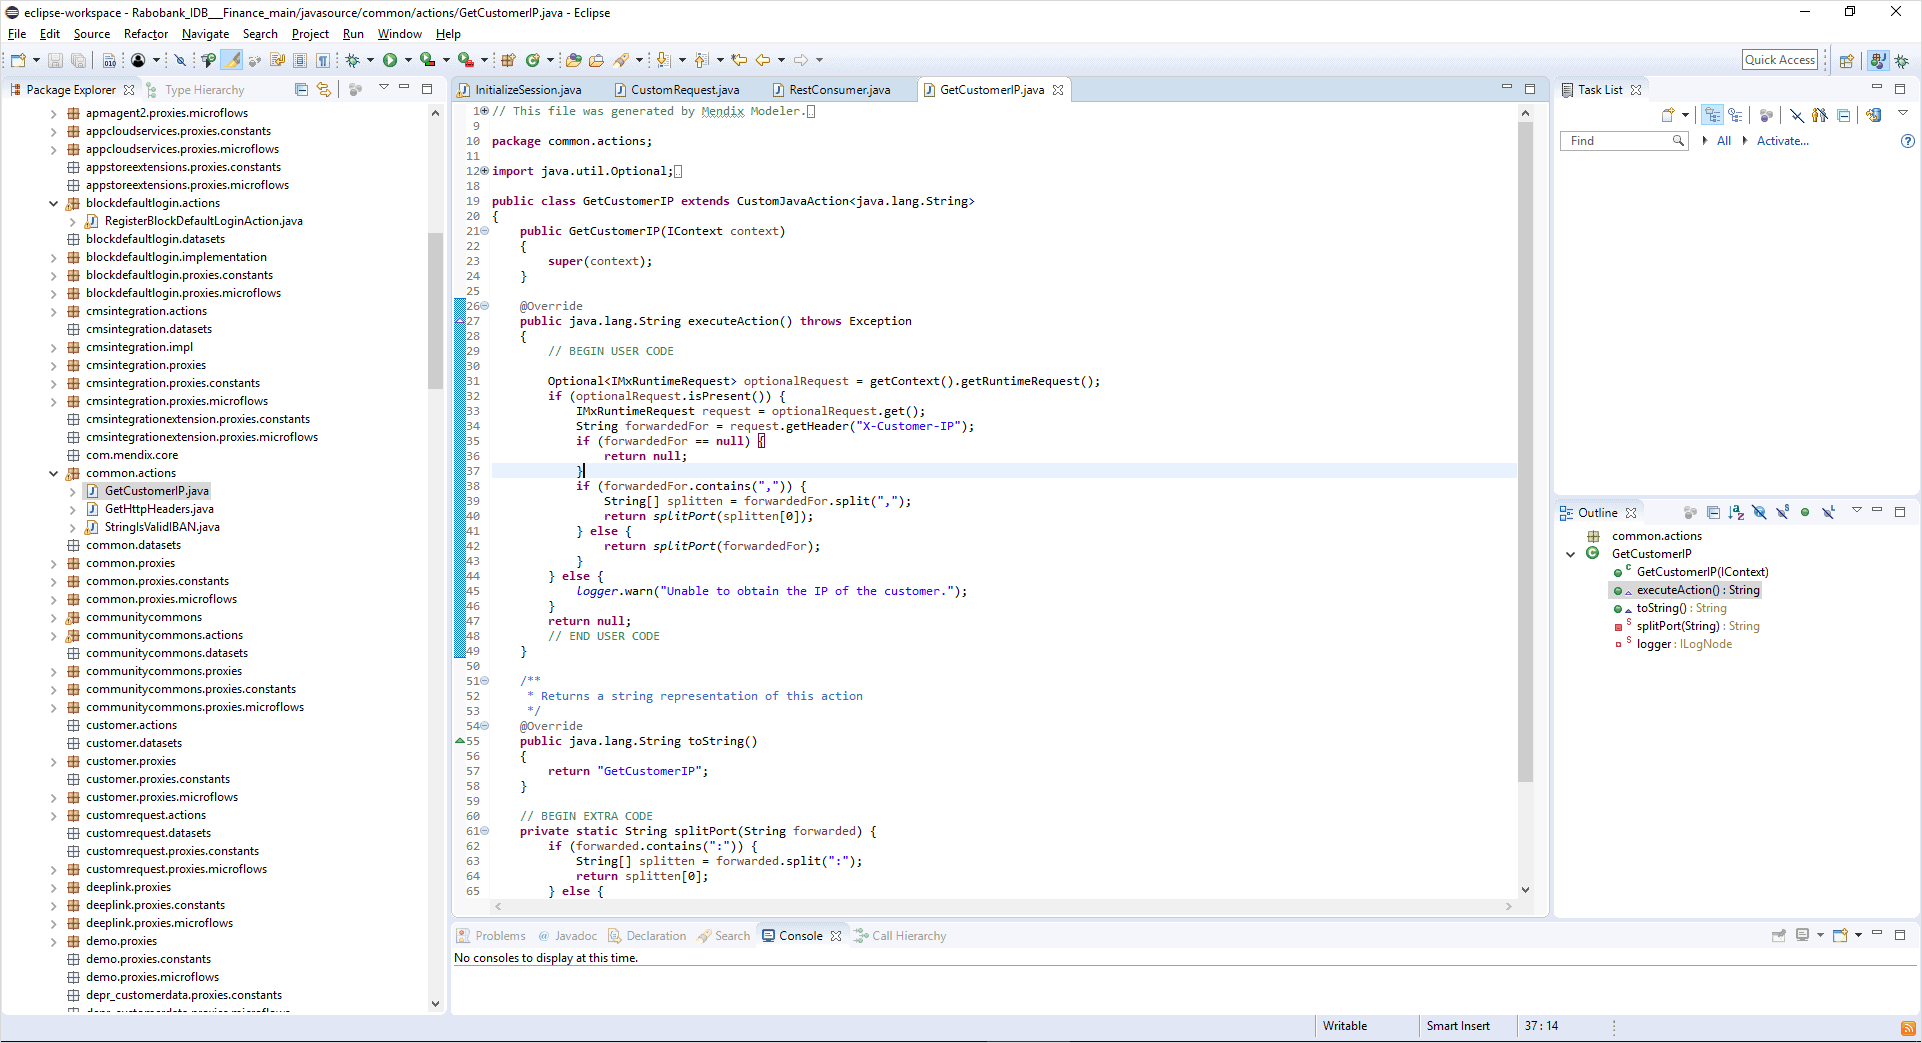The height and width of the screenshot is (1043, 1922).
Task: Click the Quick Access search field
Action: 1779,60
